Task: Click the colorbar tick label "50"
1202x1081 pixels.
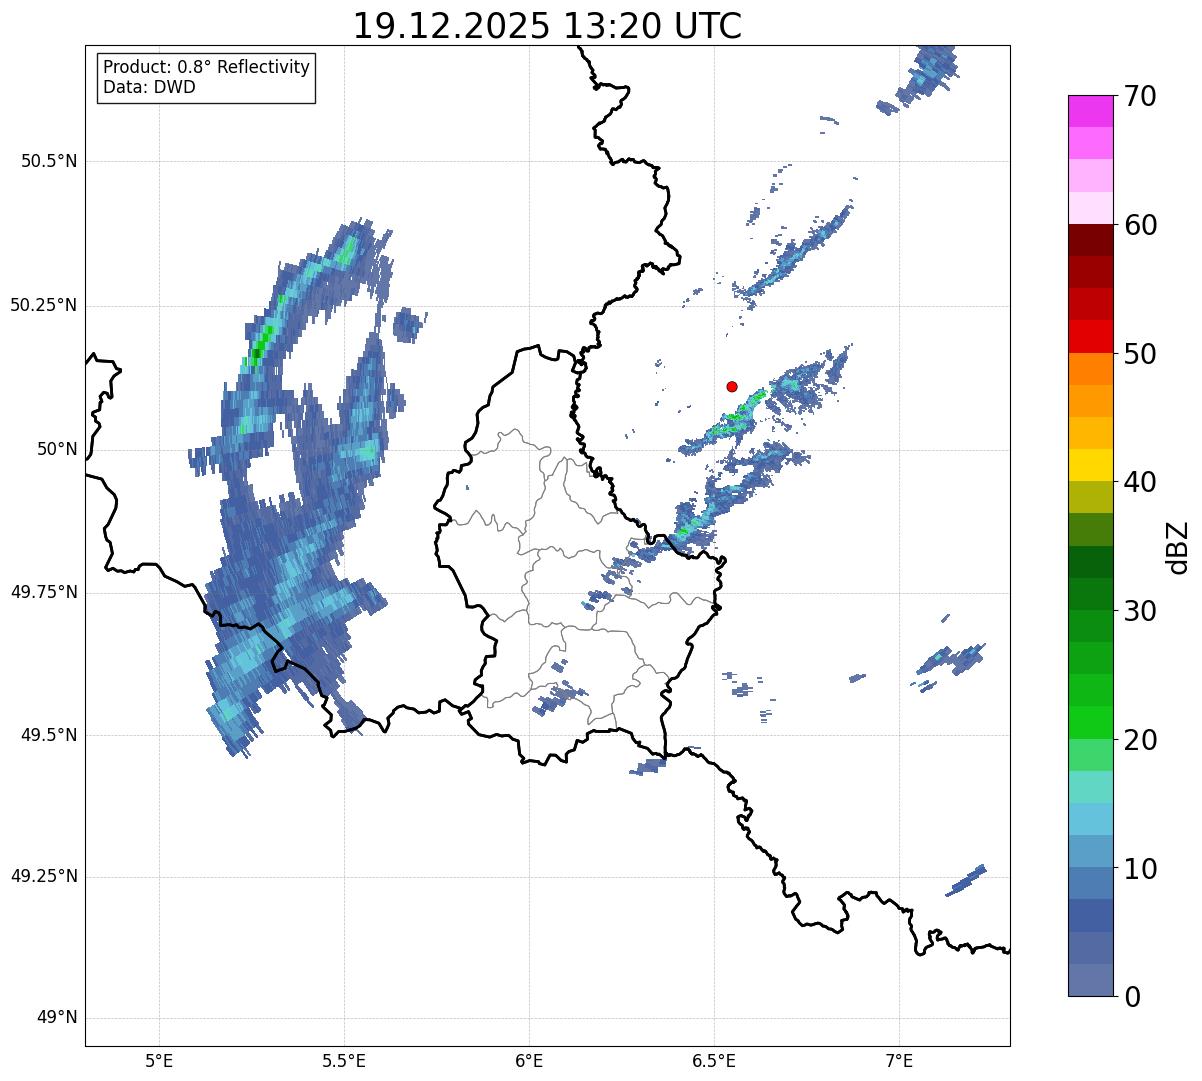Action: point(1140,354)
